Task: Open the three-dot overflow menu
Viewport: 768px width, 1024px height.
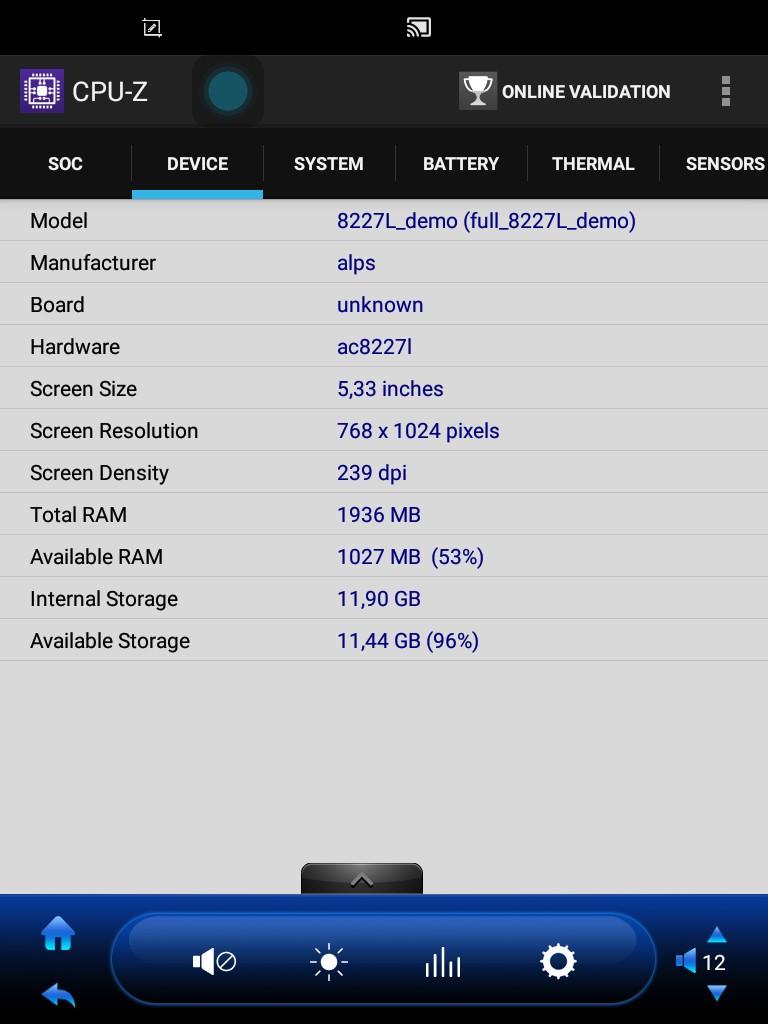Action: [726, 91]
